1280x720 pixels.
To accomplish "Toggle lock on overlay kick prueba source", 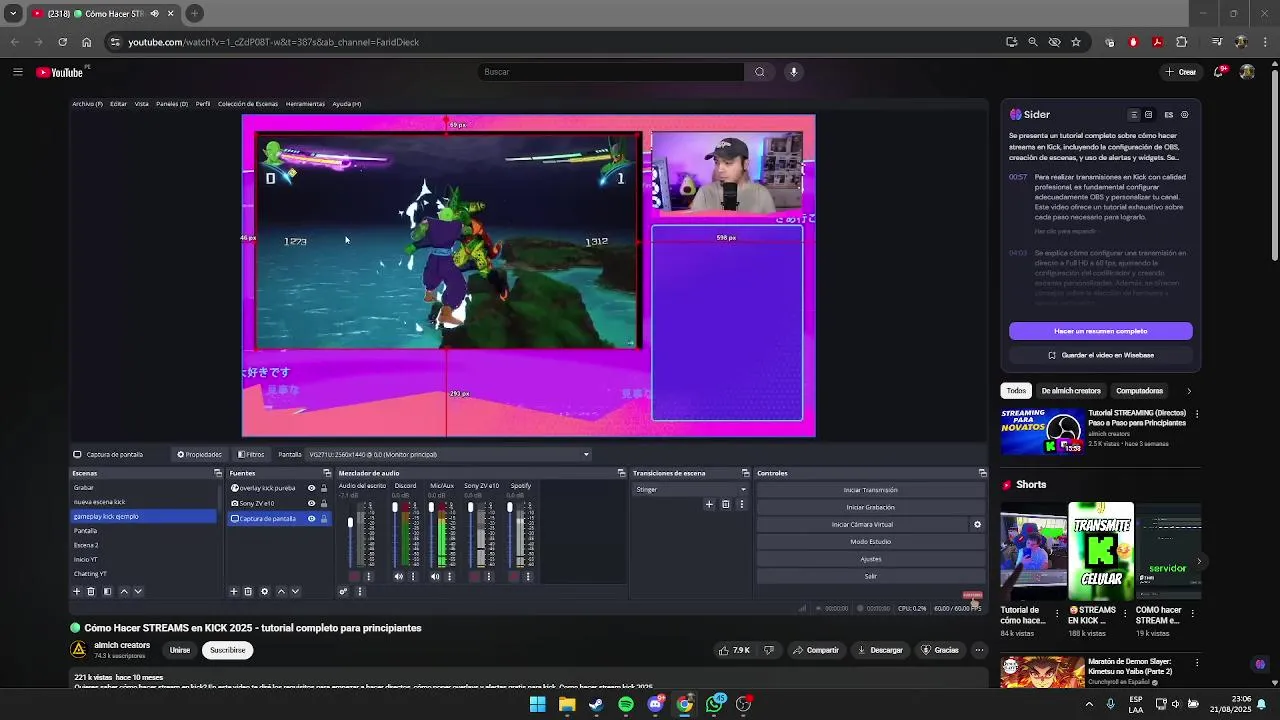I will click(323, 488).
